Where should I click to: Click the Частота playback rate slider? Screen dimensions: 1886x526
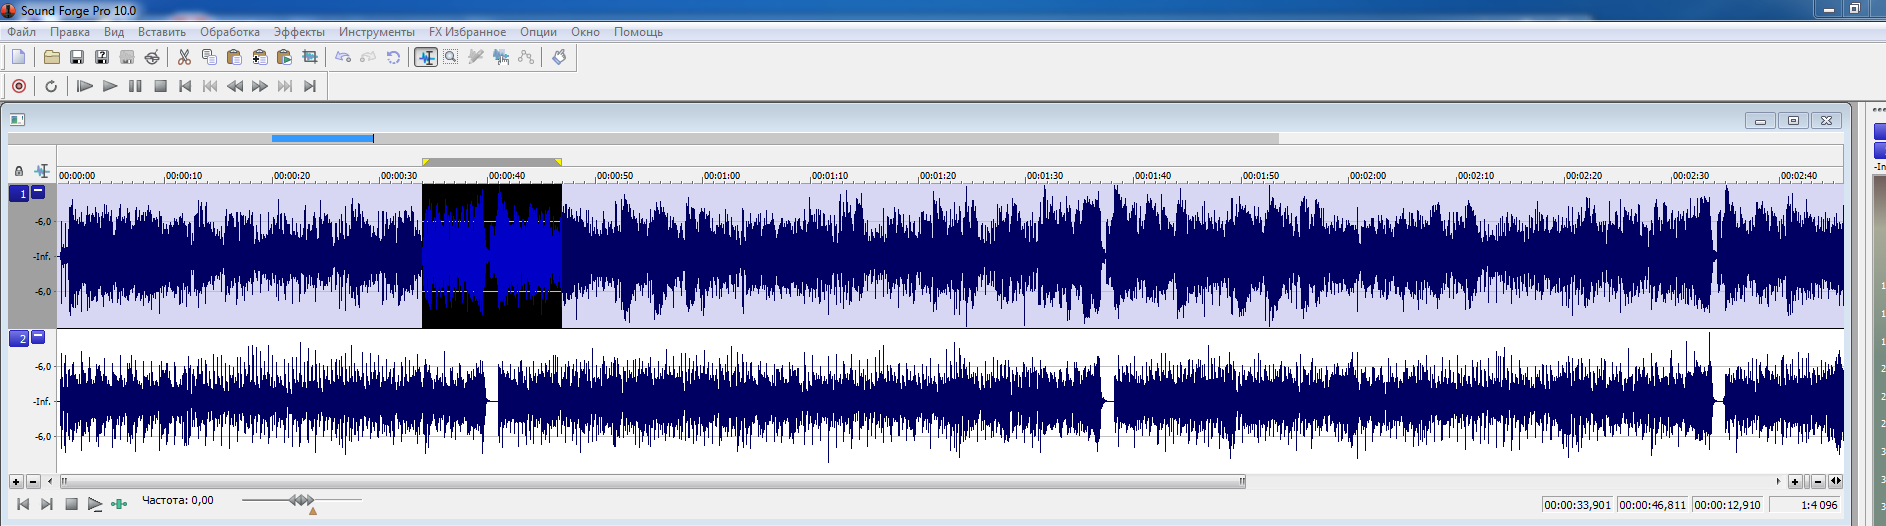coord(302,500)
